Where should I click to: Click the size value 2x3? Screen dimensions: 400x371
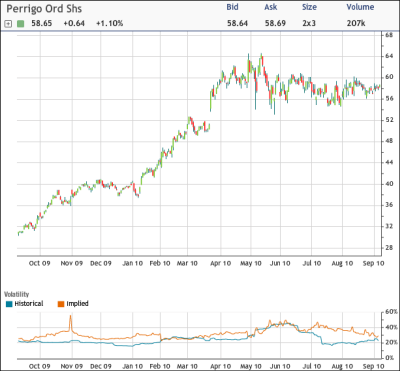tap(310, 23)
